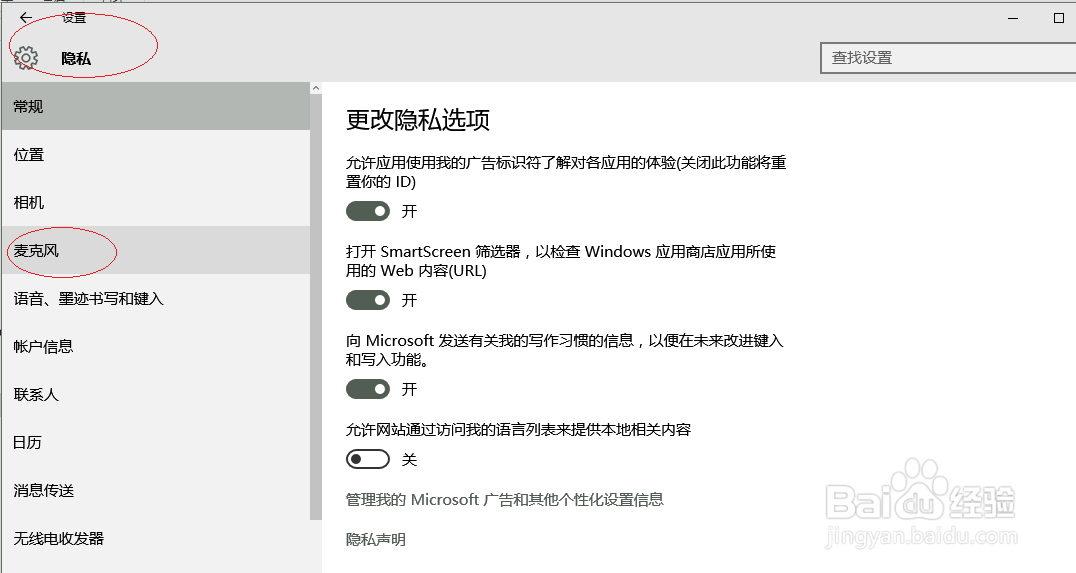1076x573 pixels.
Task: Click the 查找设置 search box
Action: (948, 58)
